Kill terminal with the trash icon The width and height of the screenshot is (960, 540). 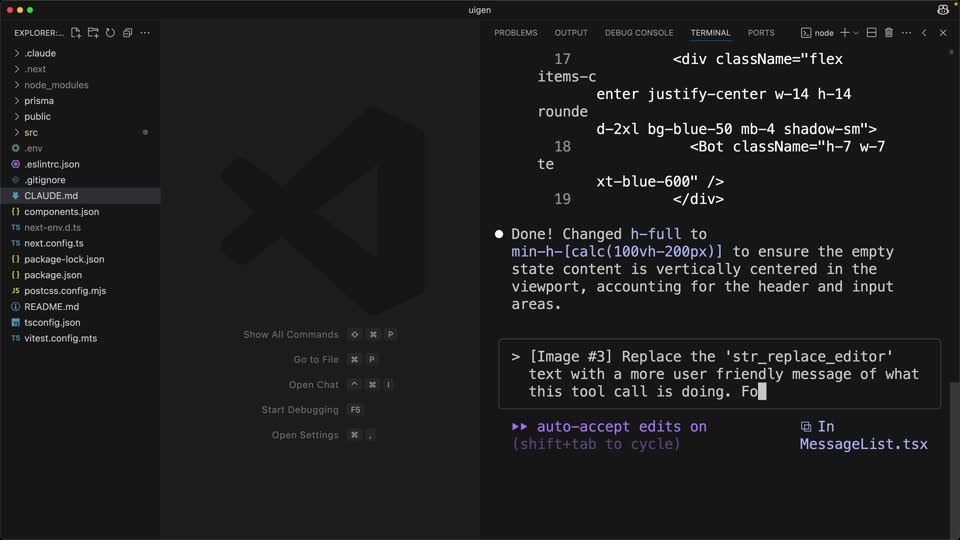(x=888, y=33)
